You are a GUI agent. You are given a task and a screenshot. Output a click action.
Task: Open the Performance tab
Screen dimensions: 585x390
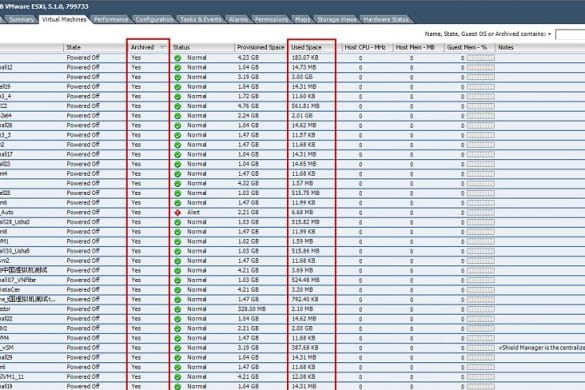click(111, 19)
